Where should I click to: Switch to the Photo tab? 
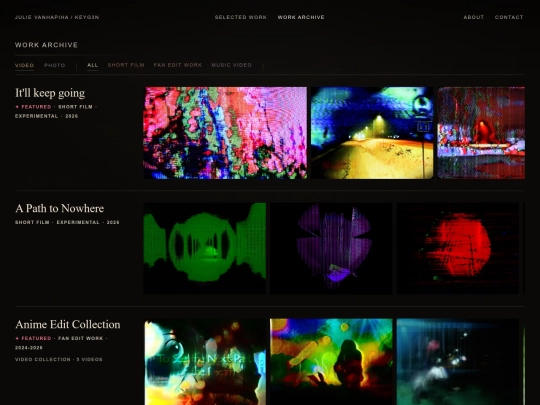54,65
